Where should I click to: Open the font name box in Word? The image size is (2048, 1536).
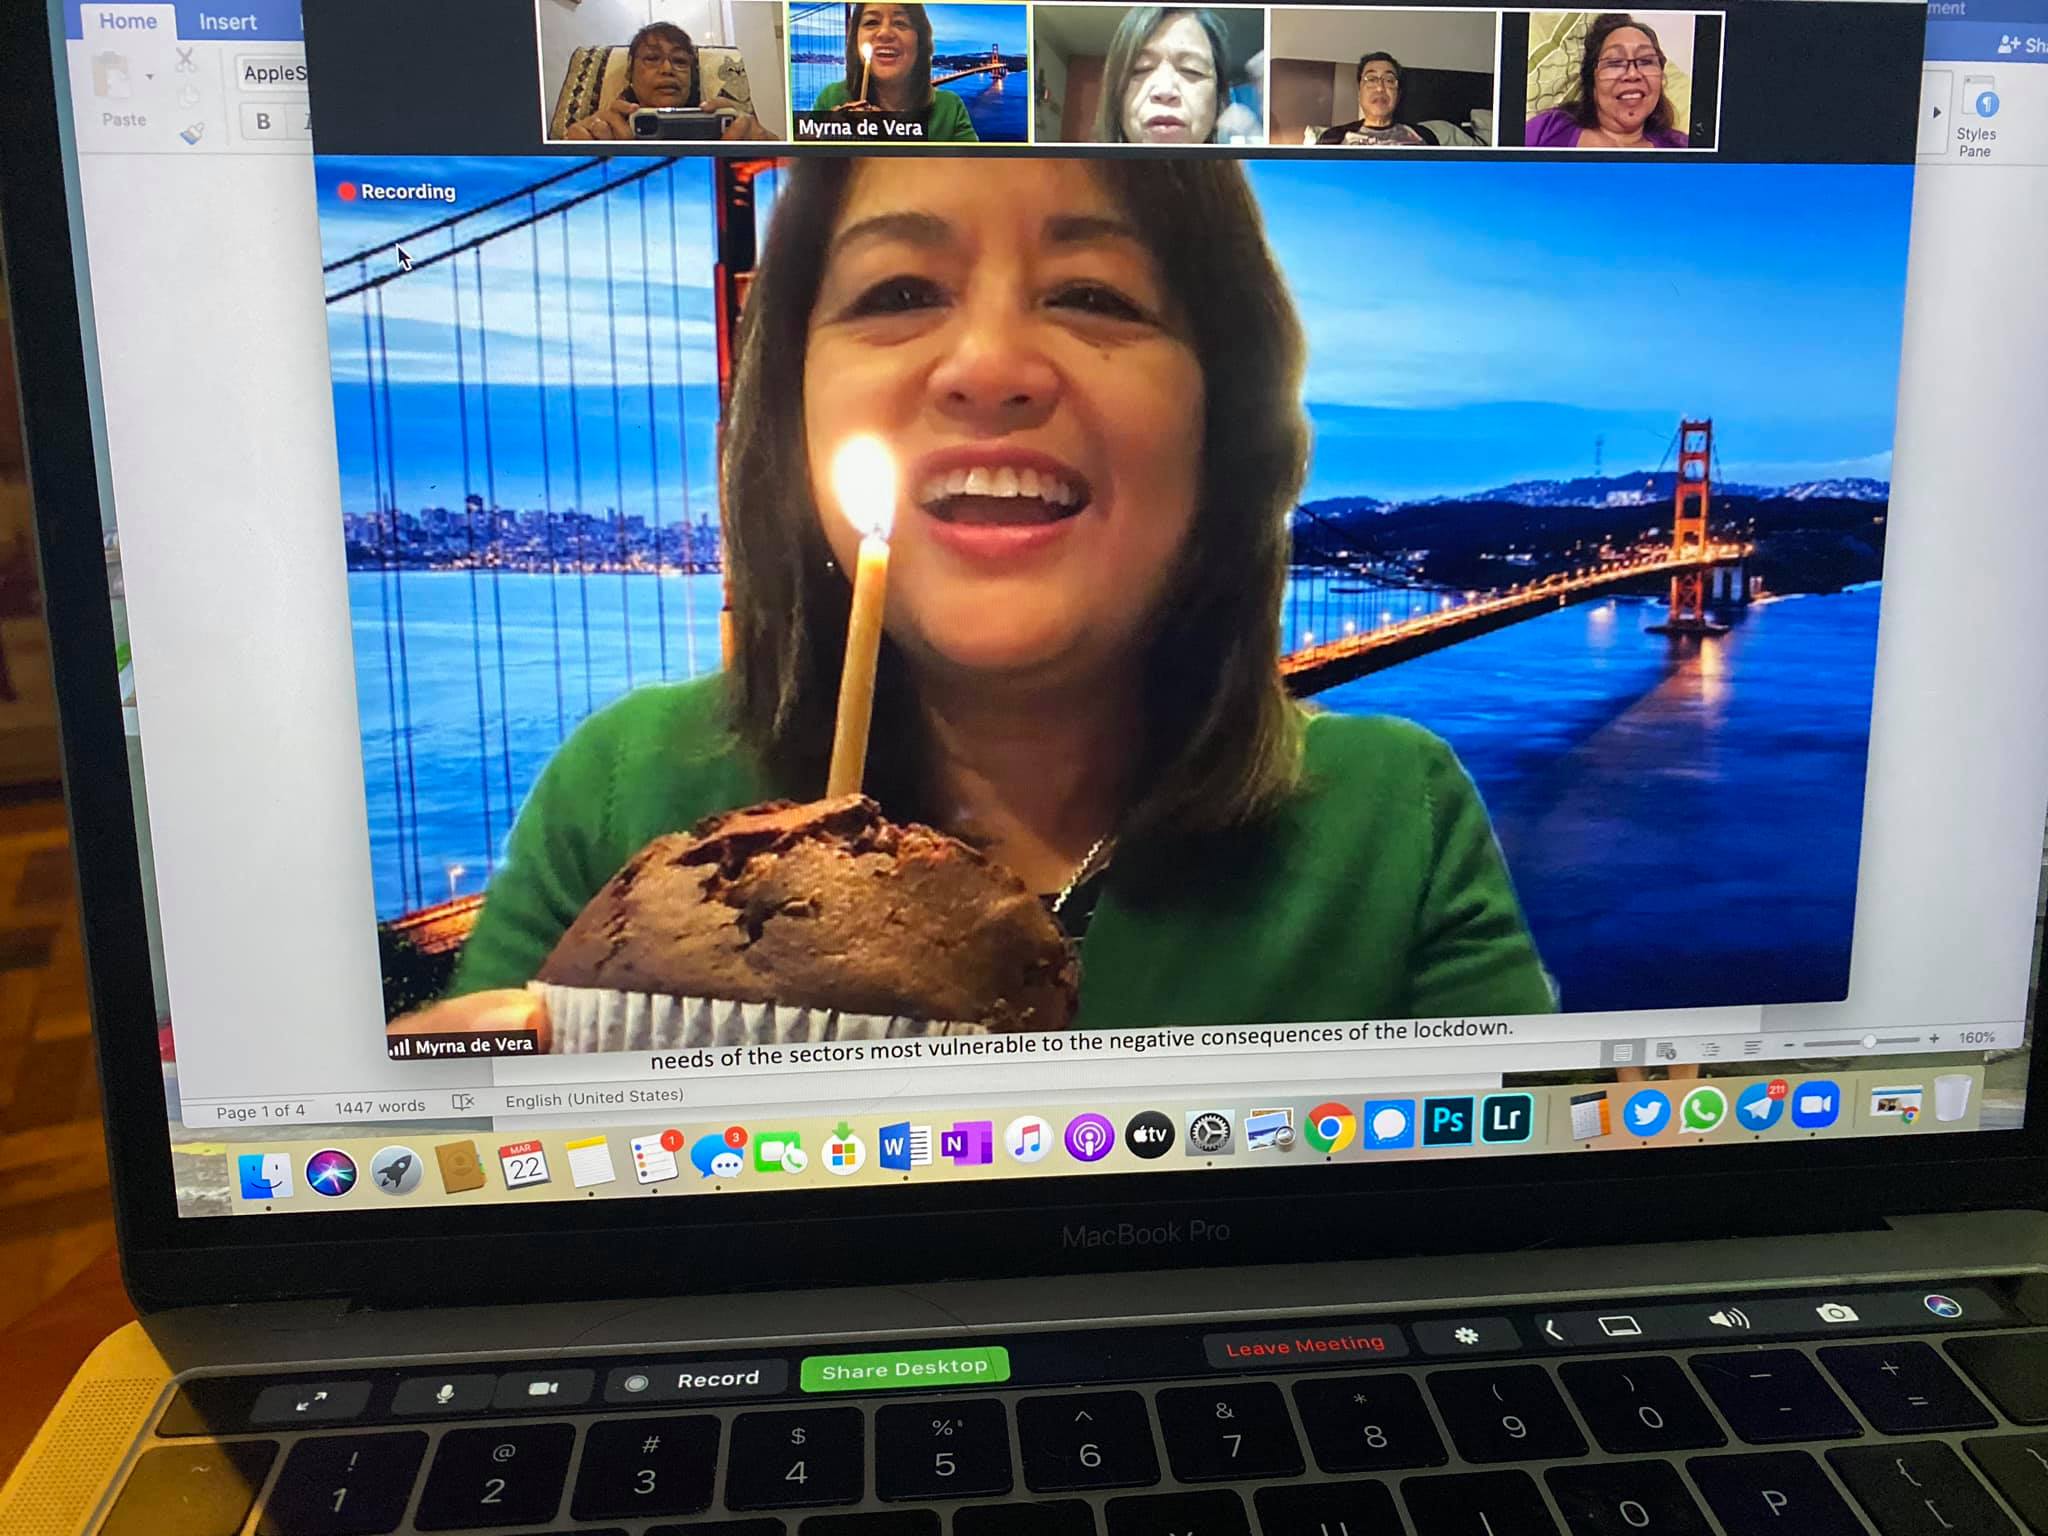[x=274, y=72]
